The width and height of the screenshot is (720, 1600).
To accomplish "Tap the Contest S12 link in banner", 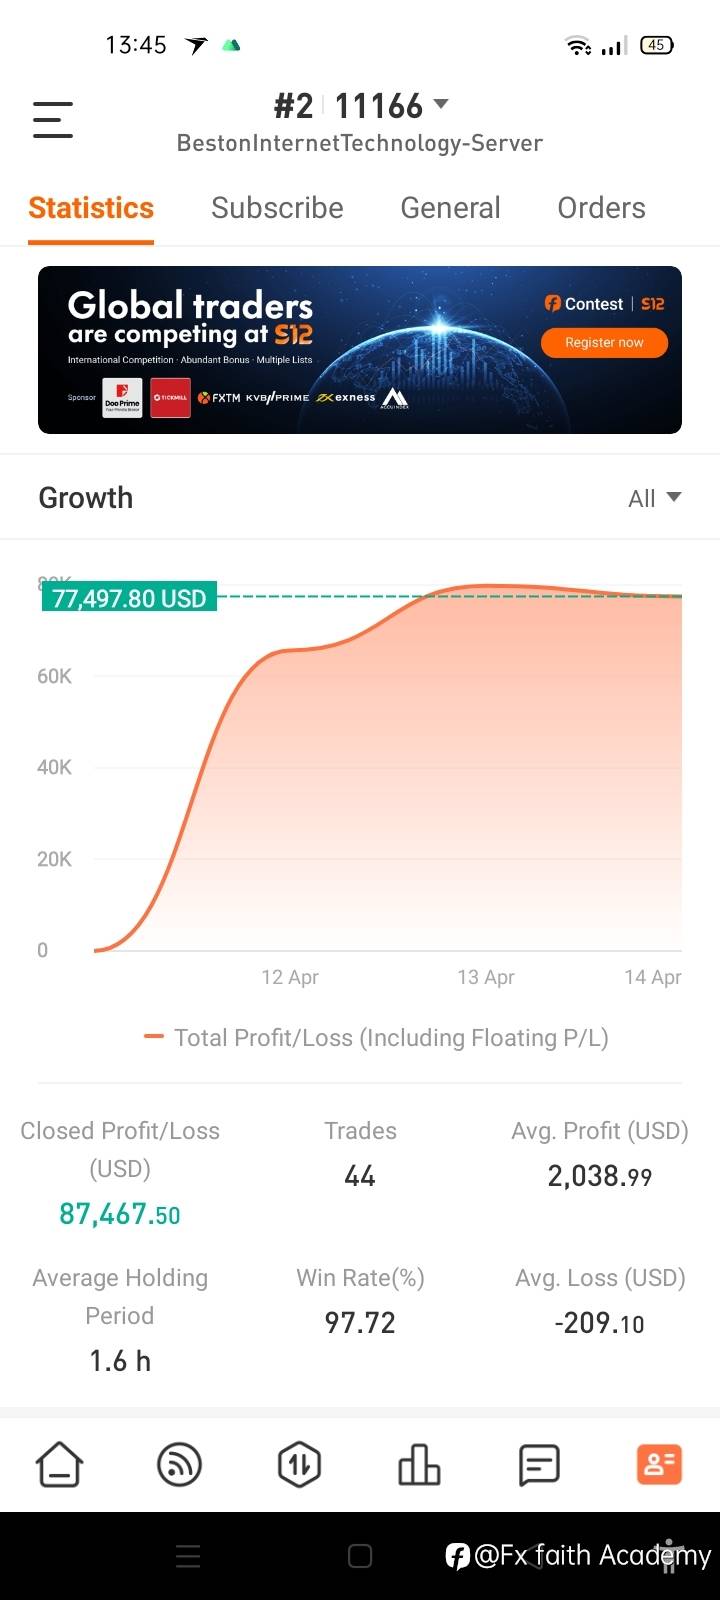I will click(x=604, y=304).
